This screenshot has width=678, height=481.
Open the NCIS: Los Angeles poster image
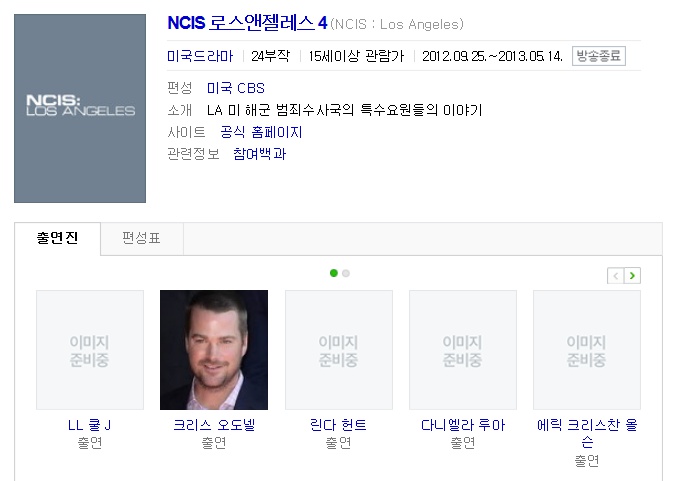(x=80, y=108)
